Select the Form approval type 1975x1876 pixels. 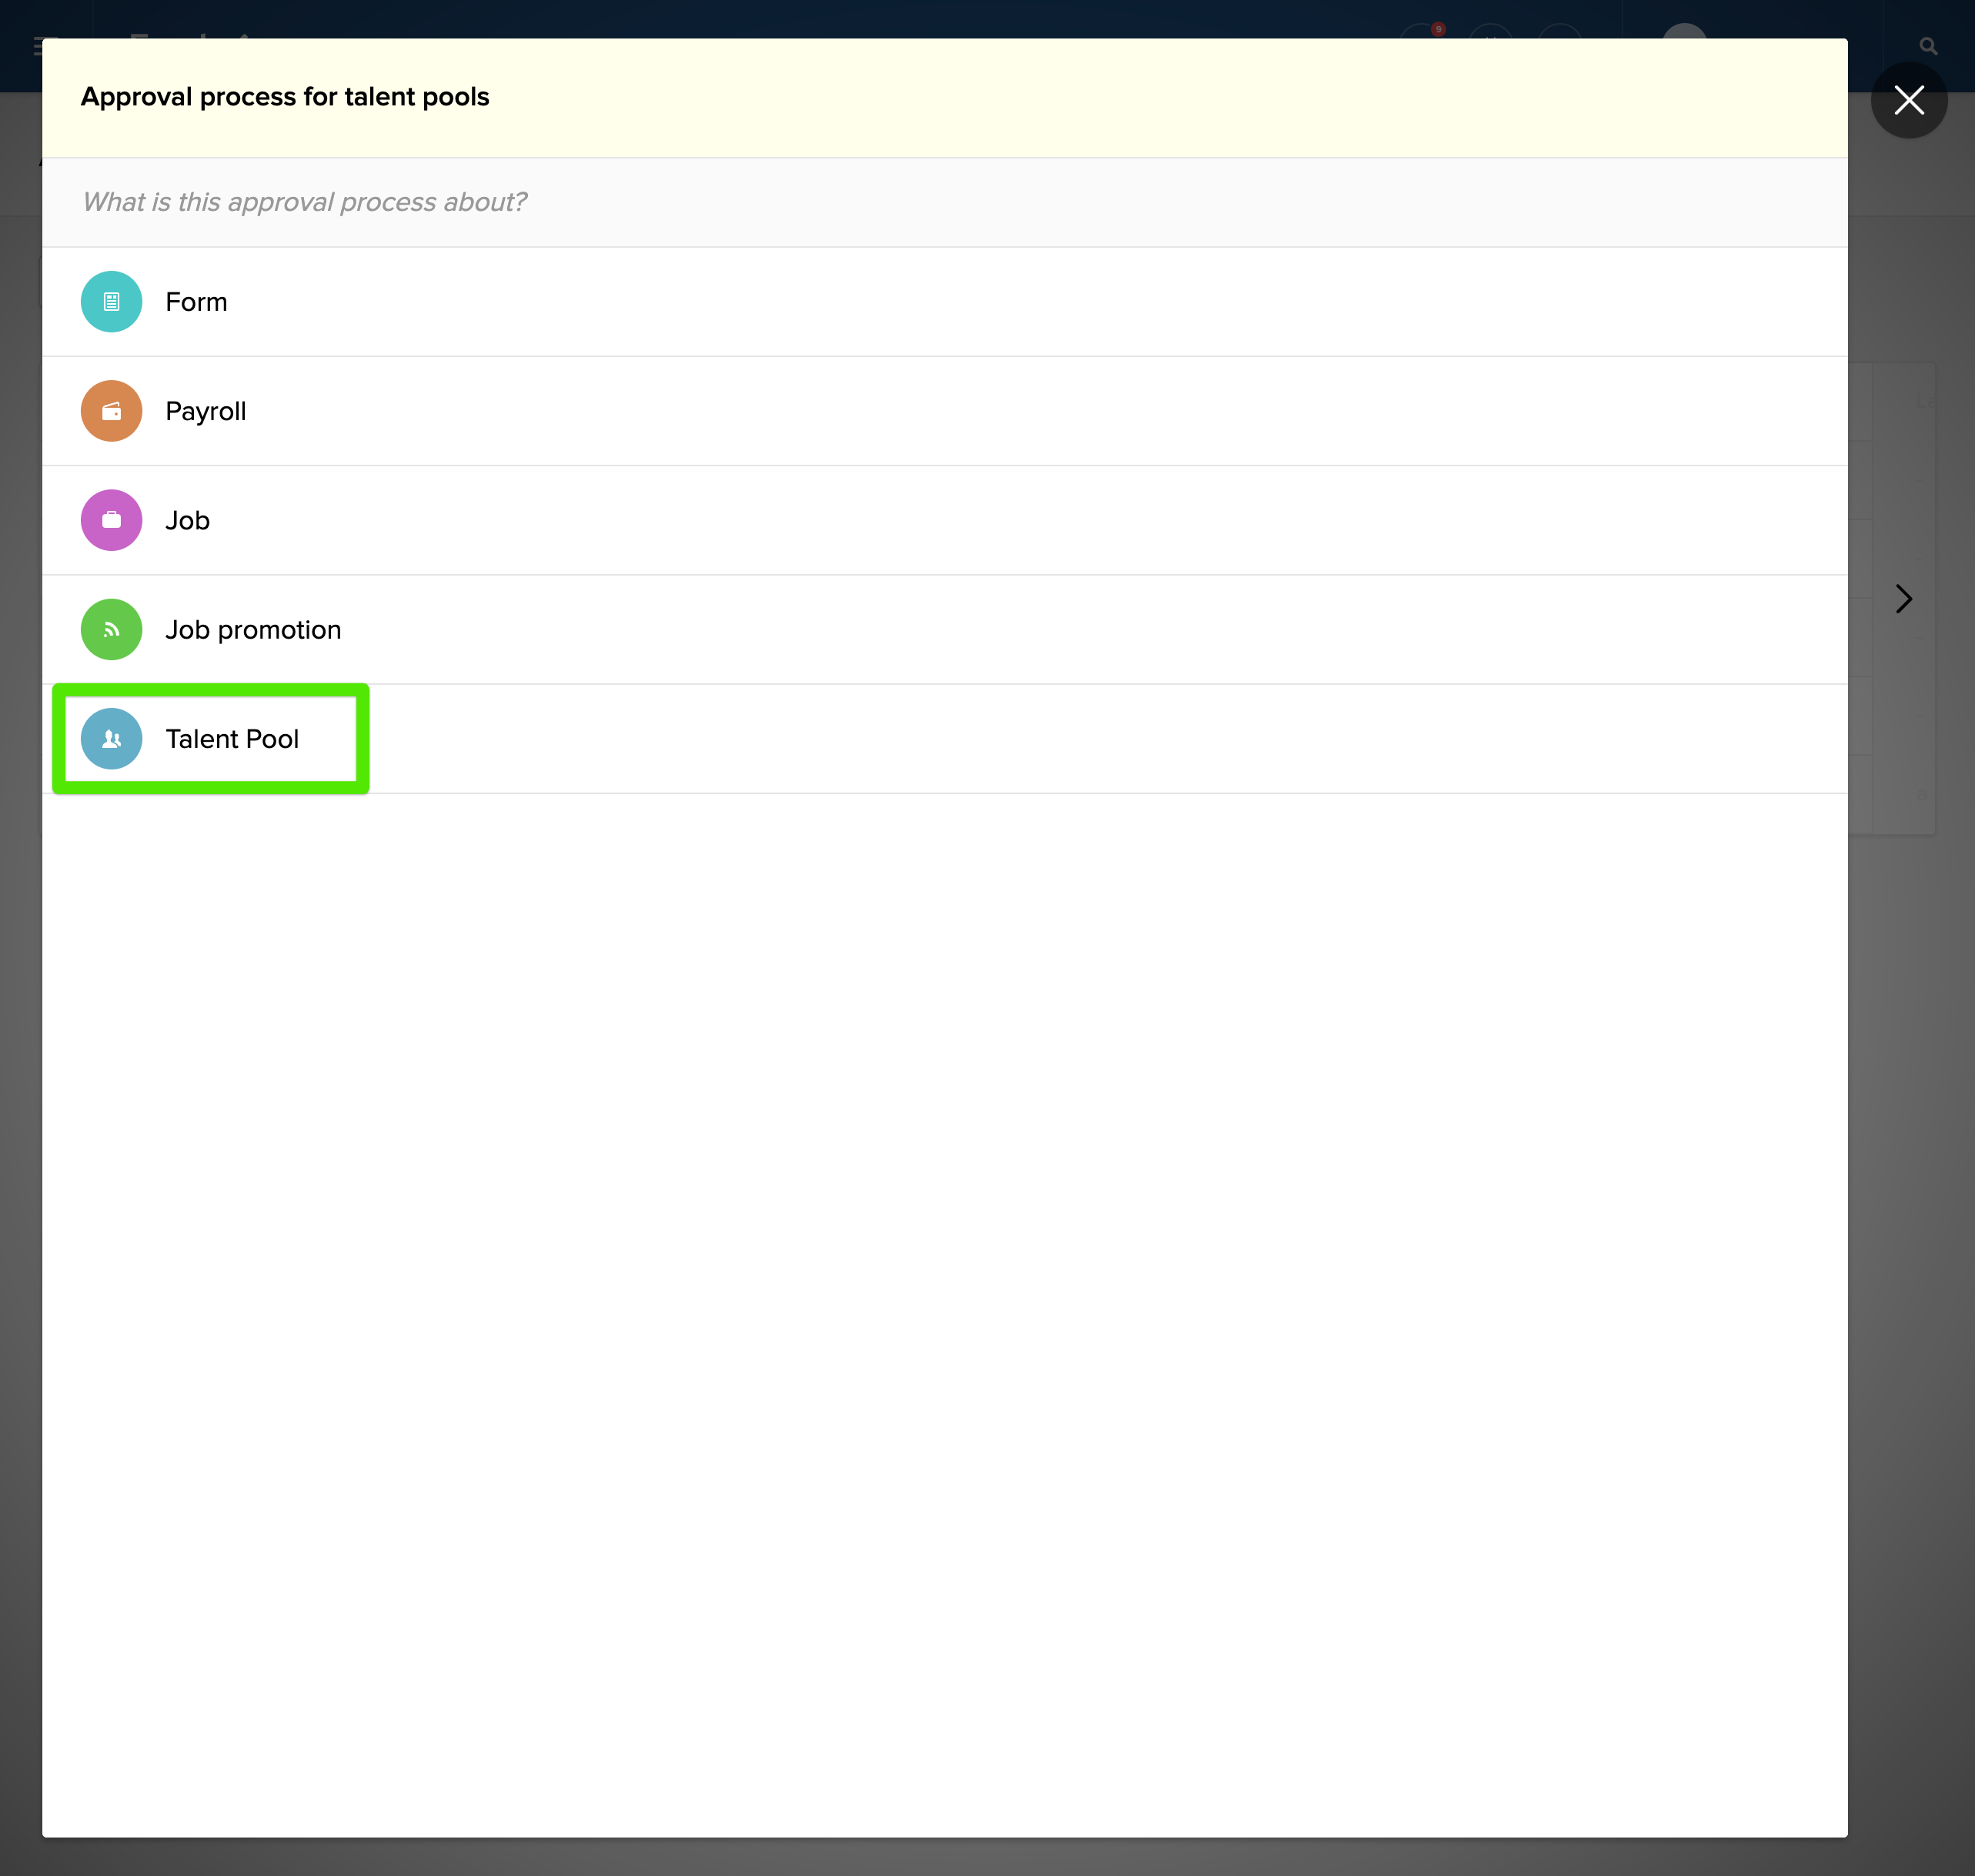pos(196,302)
